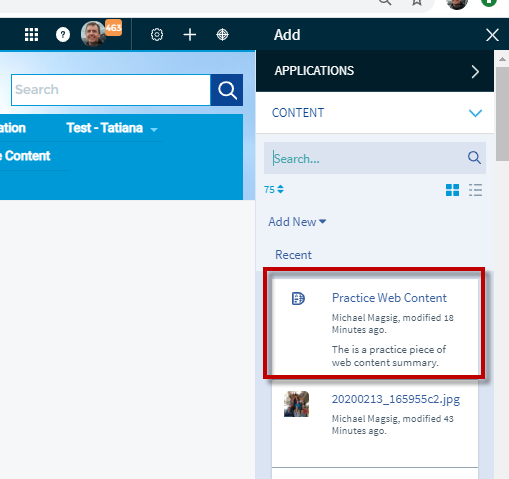This screenshot has height=479, width=509.
Task: Click the help question mark icon
Action: click(63, 35)
